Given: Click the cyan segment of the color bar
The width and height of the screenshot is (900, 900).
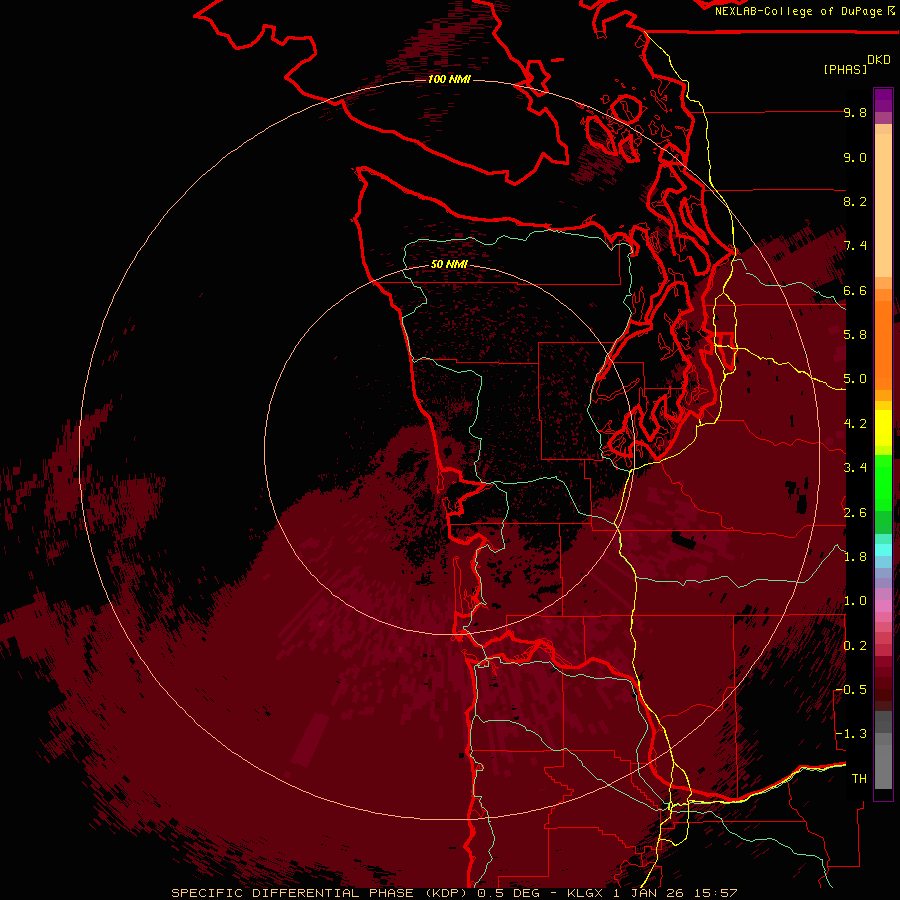Looking at the screenshot, I should (883, 549).
